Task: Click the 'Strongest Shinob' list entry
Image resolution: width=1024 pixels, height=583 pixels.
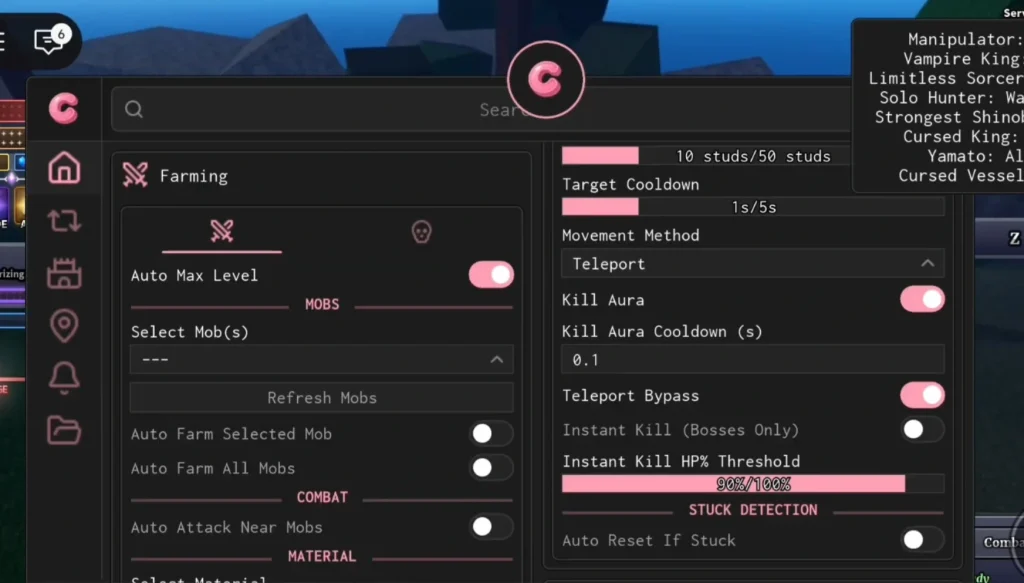Action: 949,118
